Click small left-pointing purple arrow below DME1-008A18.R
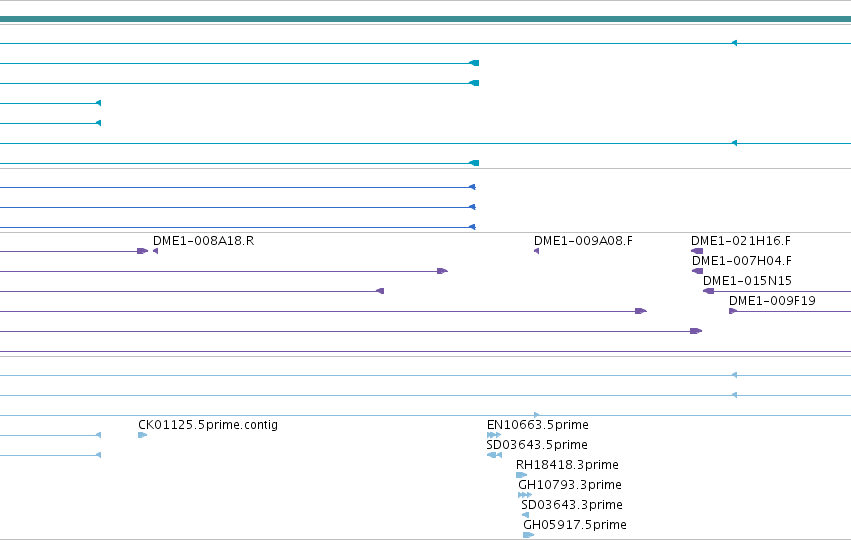This screenshot has height=540, width=851. [x=156, y=251]
